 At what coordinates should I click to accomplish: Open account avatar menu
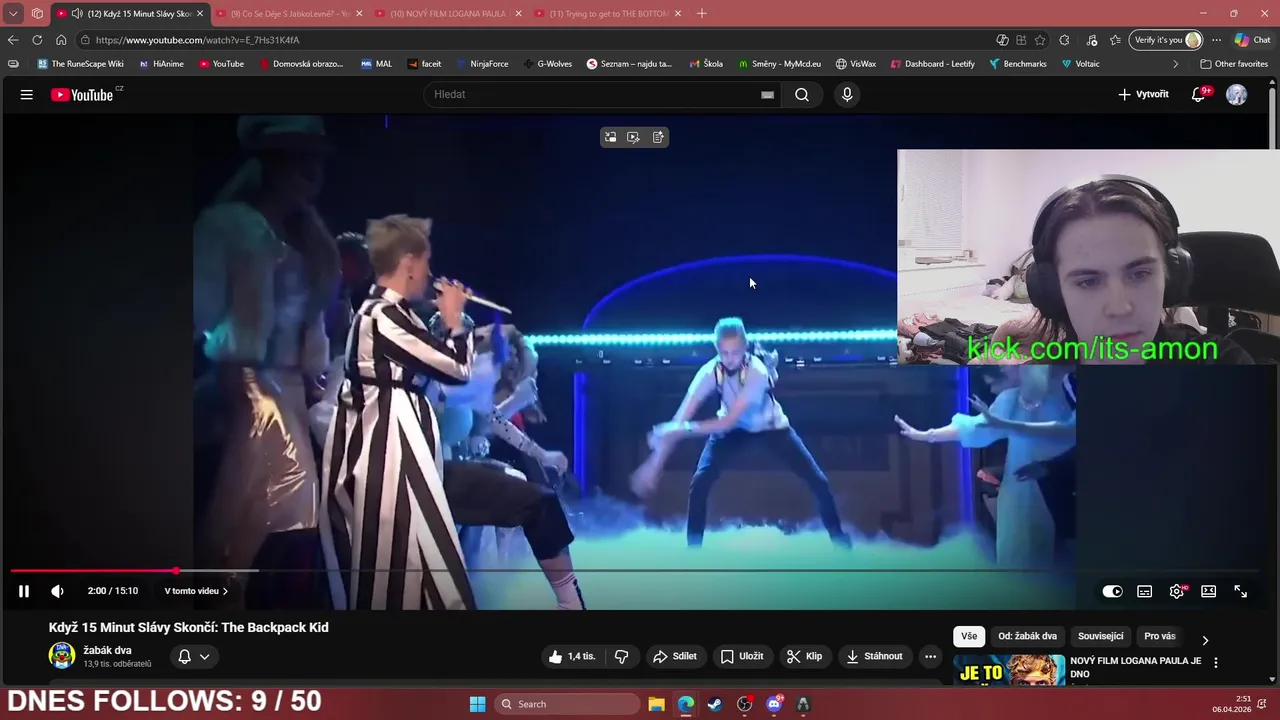(x=1237, y=94)
